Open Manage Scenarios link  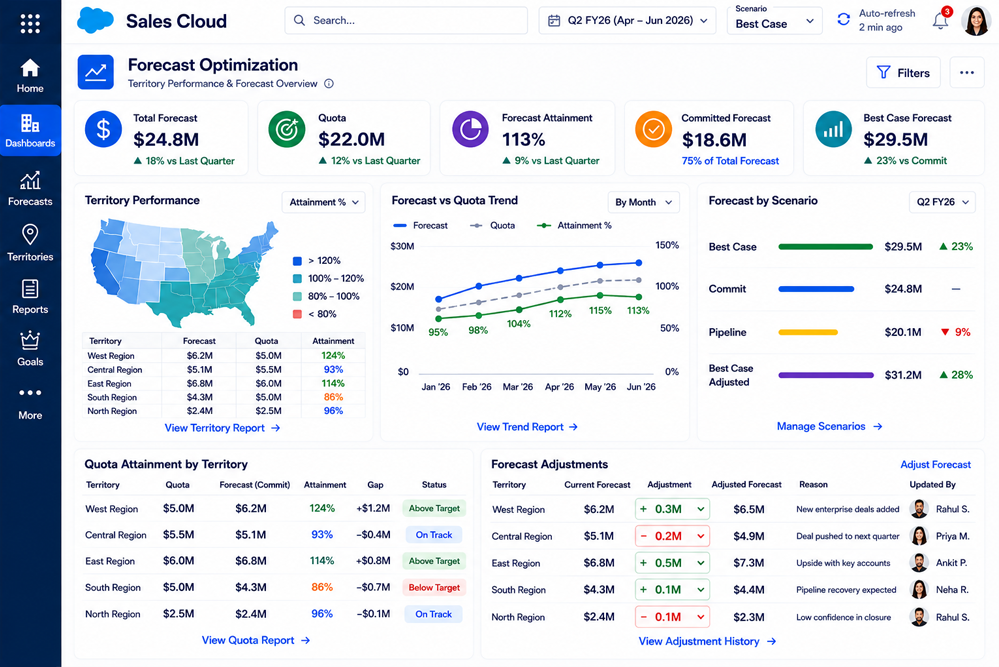[x=830, y=426]
